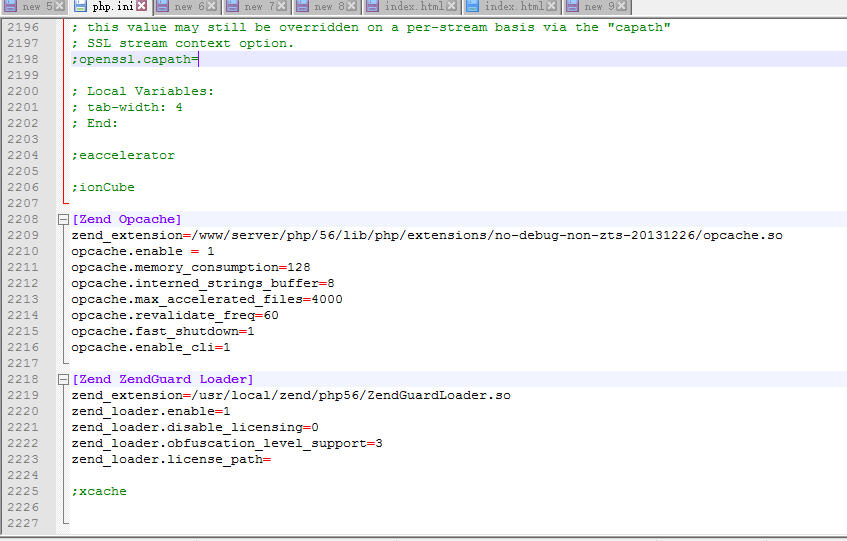The width and height of the screenshot is (847, 541).
Task: Close the php.ini tab with its red X
Action: click(142, 6)
